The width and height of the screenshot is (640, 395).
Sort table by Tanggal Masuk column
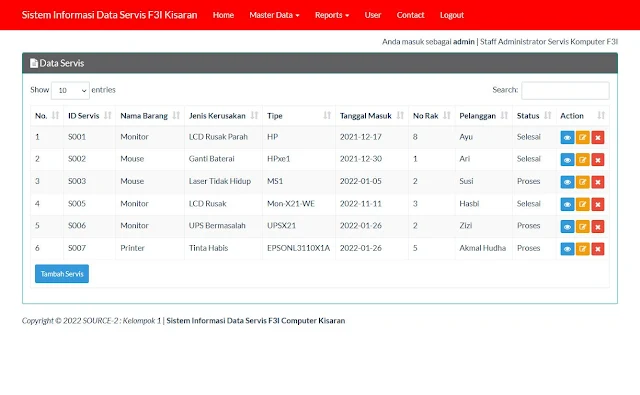point(372,116)
